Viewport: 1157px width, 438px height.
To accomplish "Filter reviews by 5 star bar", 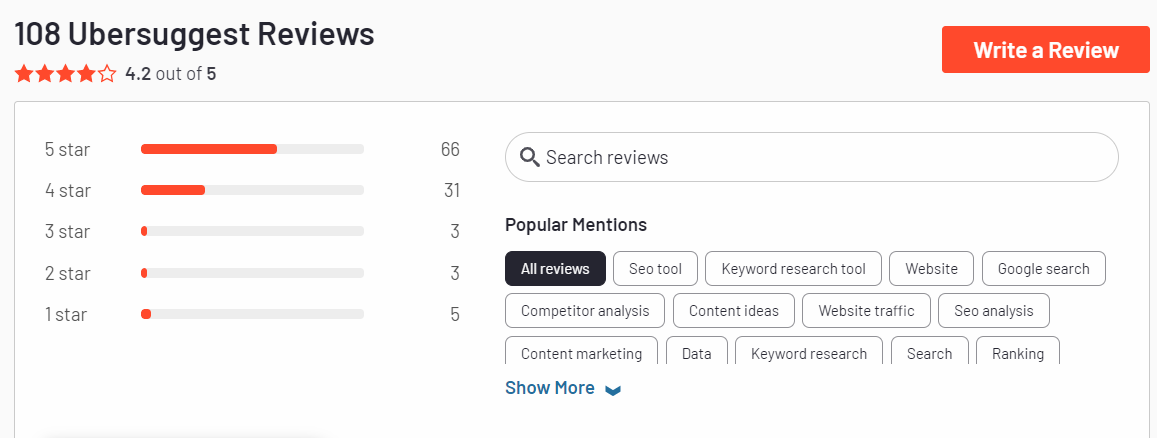I will 252,150.
